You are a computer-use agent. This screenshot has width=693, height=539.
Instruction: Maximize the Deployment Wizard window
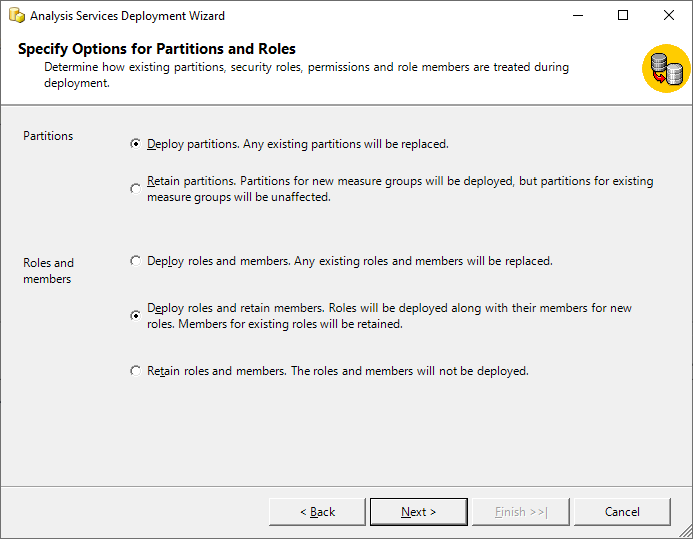[x=623, y=16]
